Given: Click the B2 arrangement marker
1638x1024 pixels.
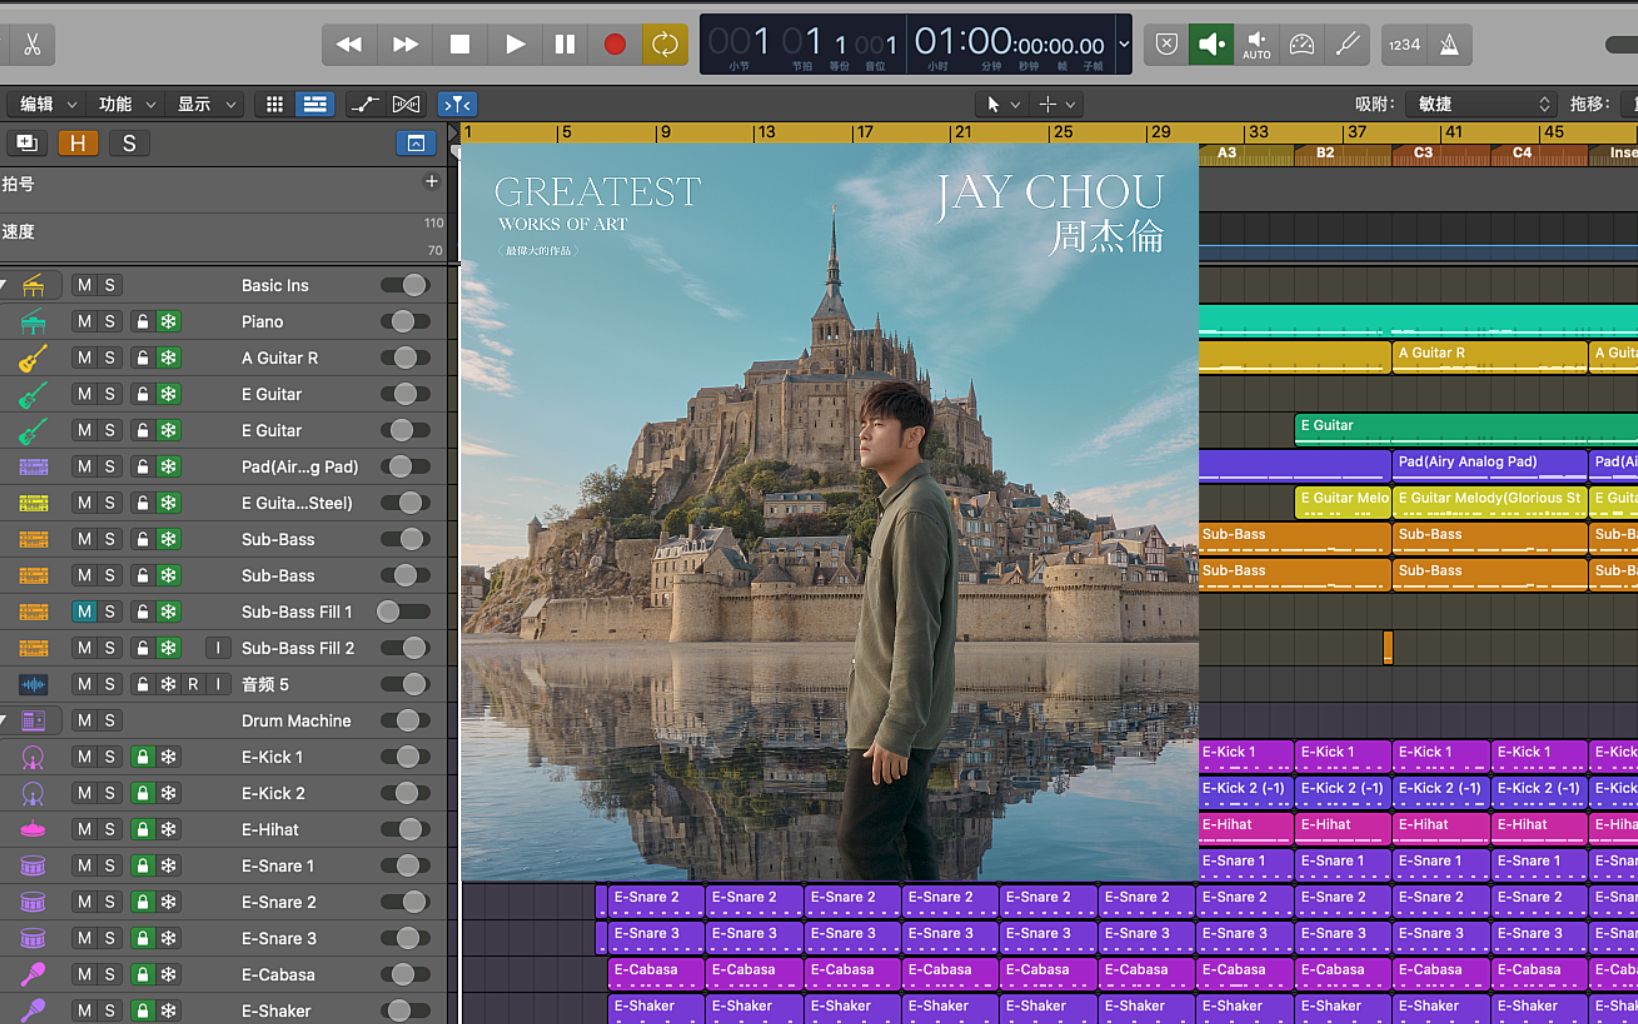Looking at the screenshot, I should click(1343, 154).
